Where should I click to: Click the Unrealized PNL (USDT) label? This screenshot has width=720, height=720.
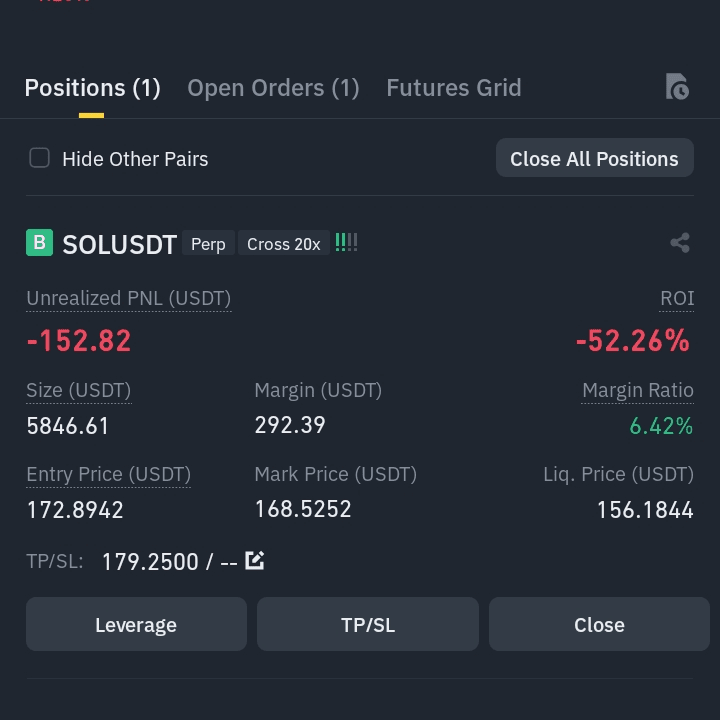pyautogui.click(x=129, y=298)
